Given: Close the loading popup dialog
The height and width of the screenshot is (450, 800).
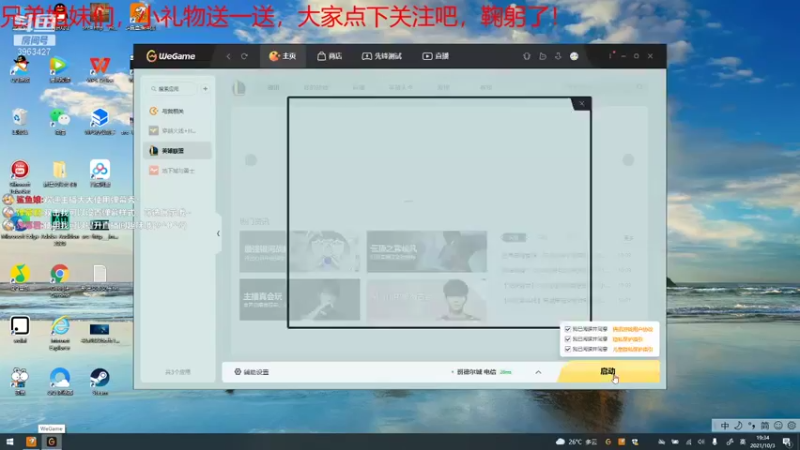Looking at the screenshot, I should point(581,104).
